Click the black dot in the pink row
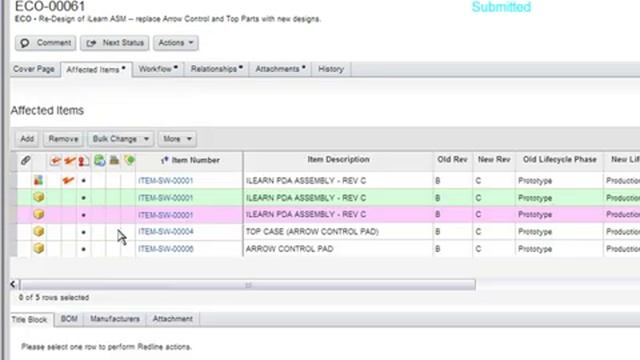The height and width of the screenshot is (360, 640). pyautogui.click(x=84, y=215)
